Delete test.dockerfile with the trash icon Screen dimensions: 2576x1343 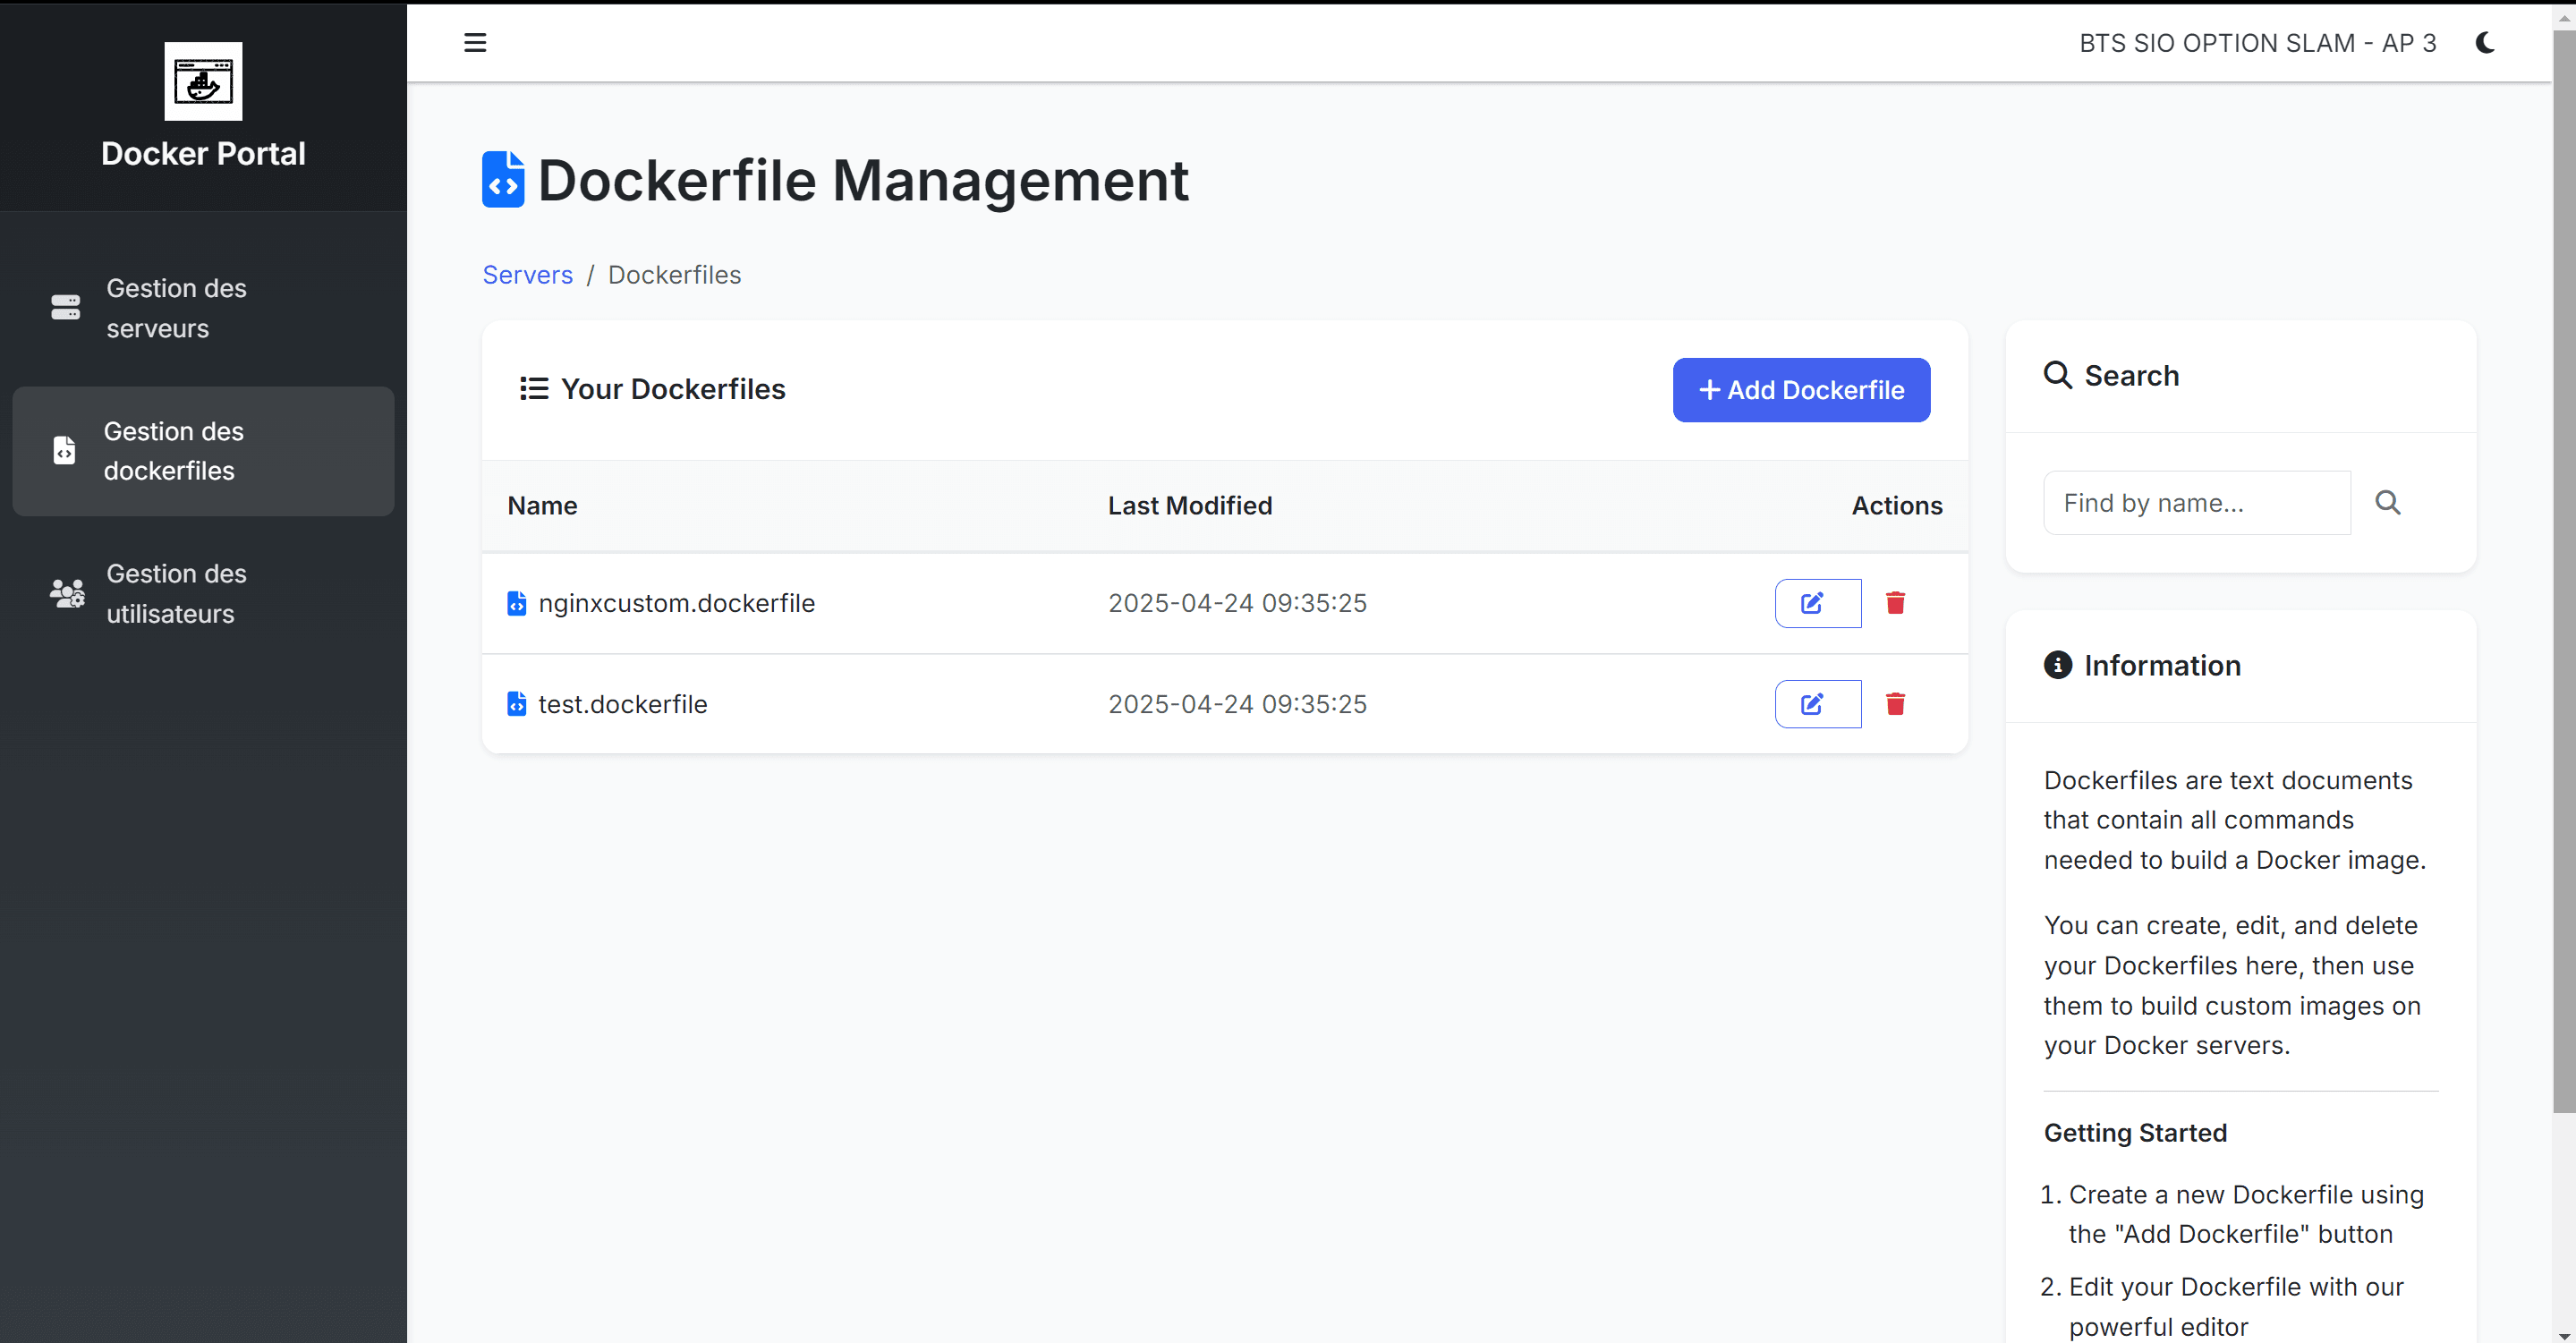click(1896, 703)
